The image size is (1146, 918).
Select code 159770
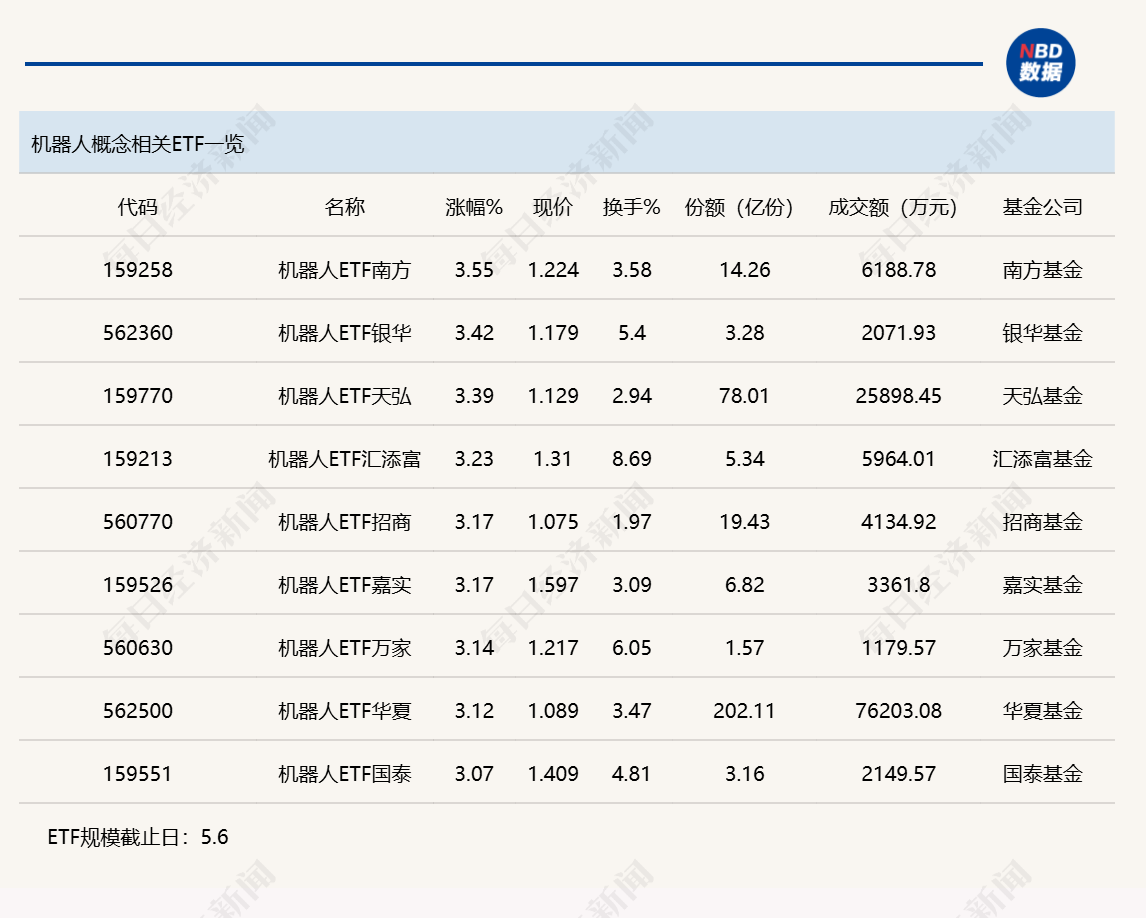tap(137, 395)
